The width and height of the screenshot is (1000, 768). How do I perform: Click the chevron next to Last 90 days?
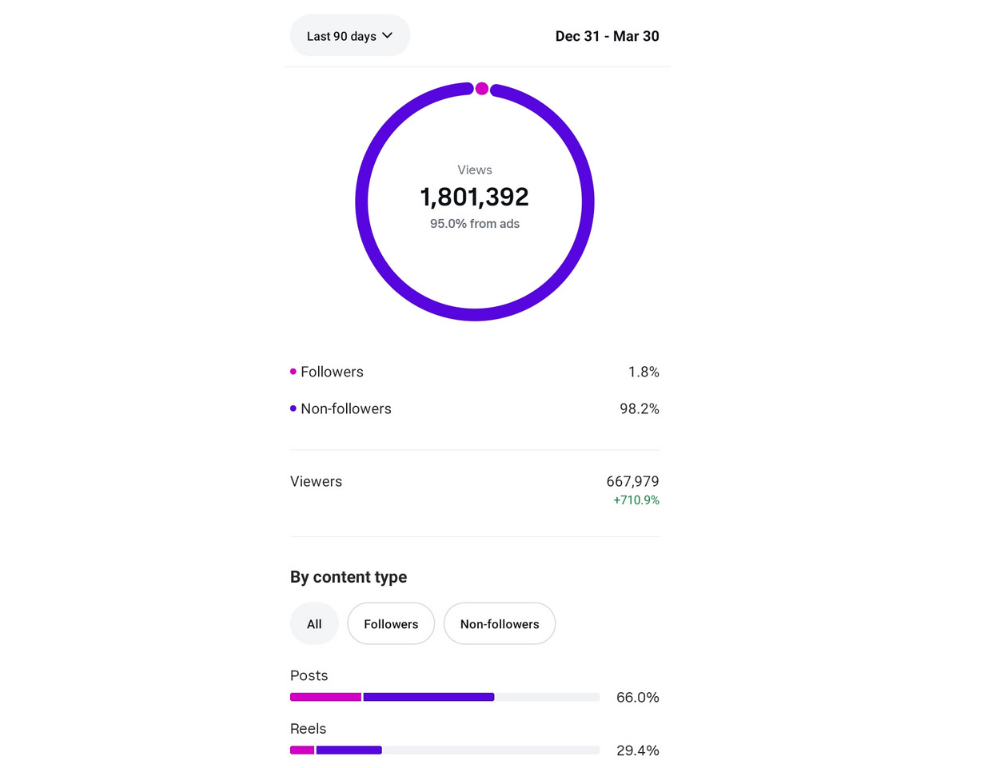tap(387, 36)
